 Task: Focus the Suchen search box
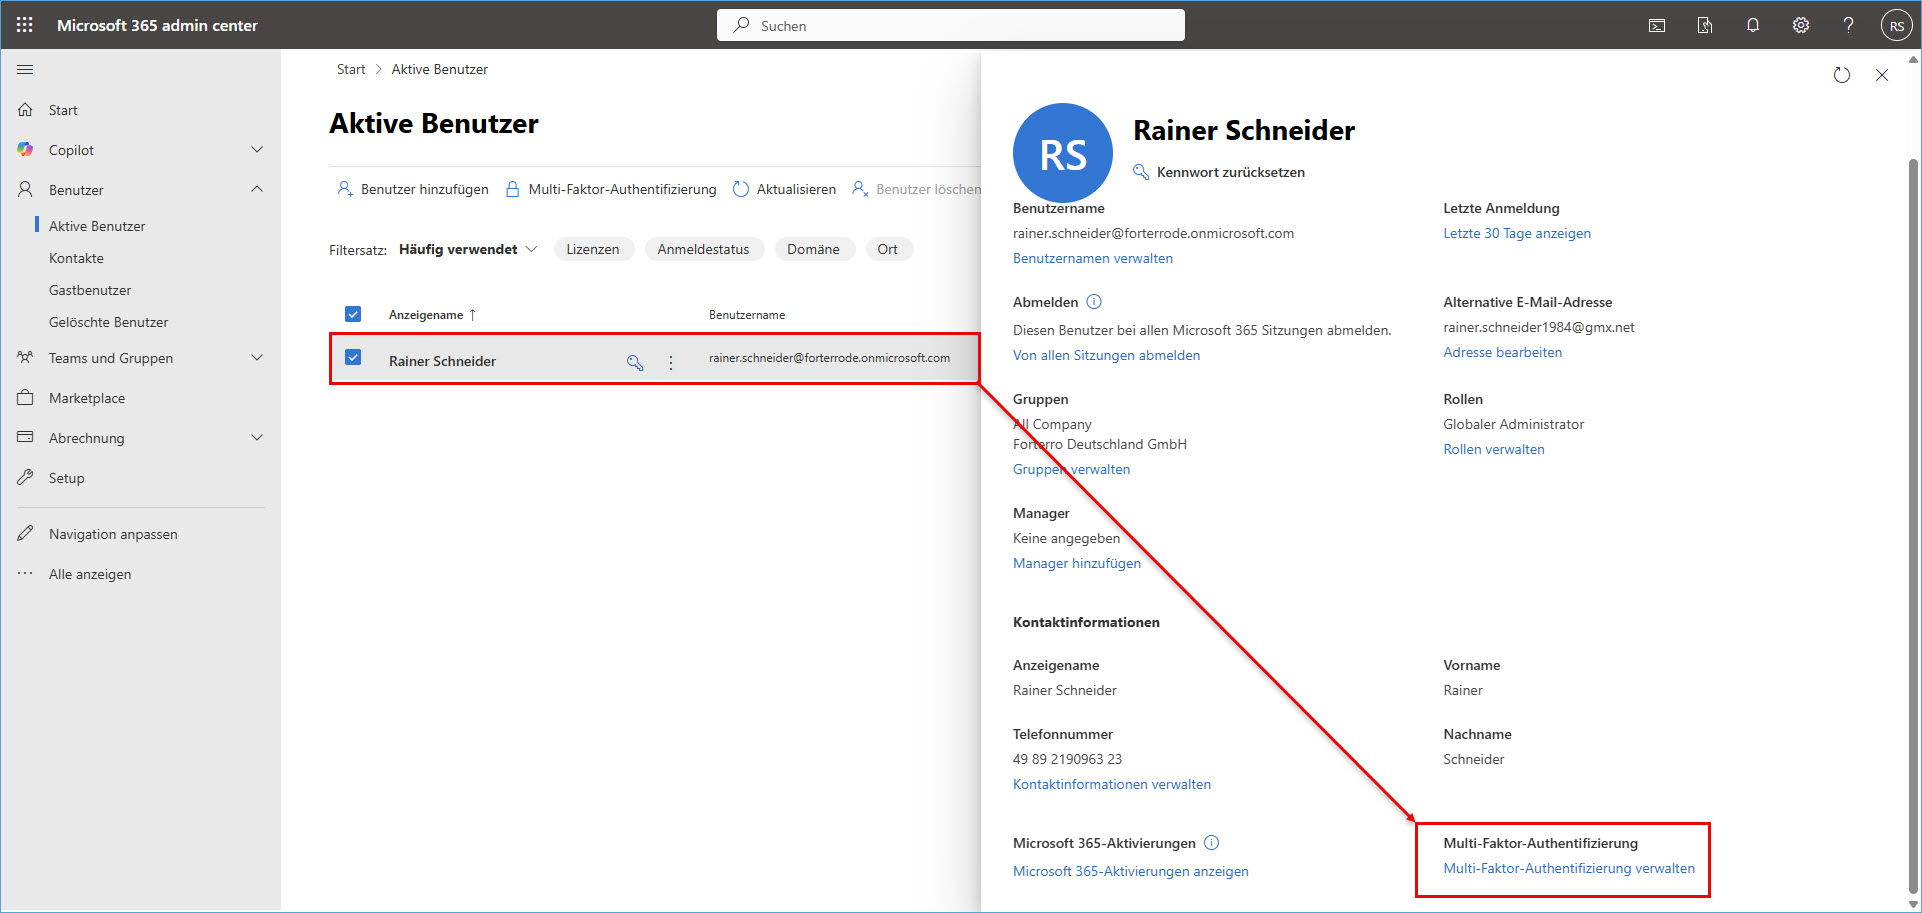[951, 25]
